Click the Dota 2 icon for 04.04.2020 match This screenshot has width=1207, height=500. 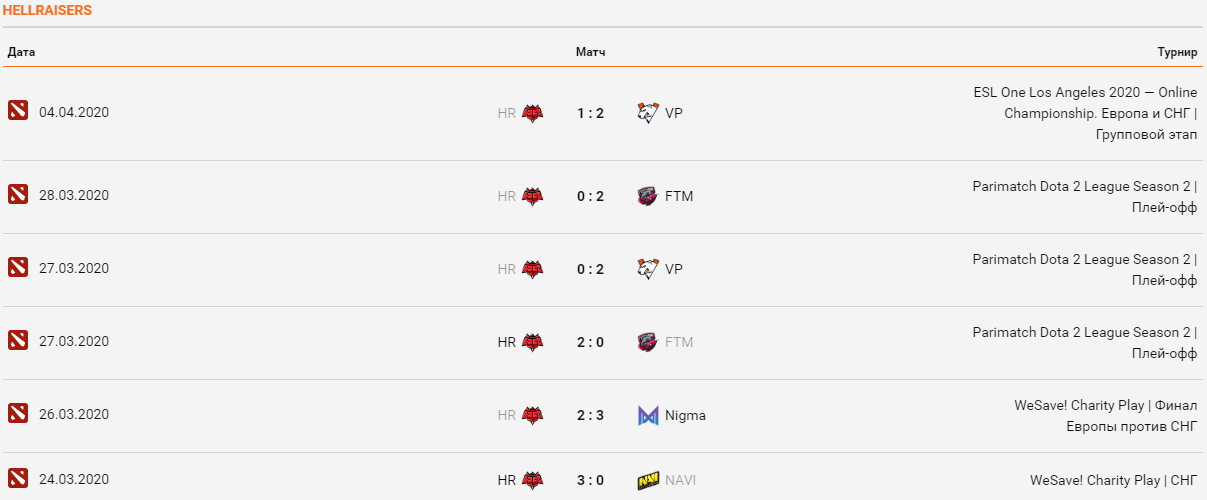pyautogui.click(x=18, y=111)
